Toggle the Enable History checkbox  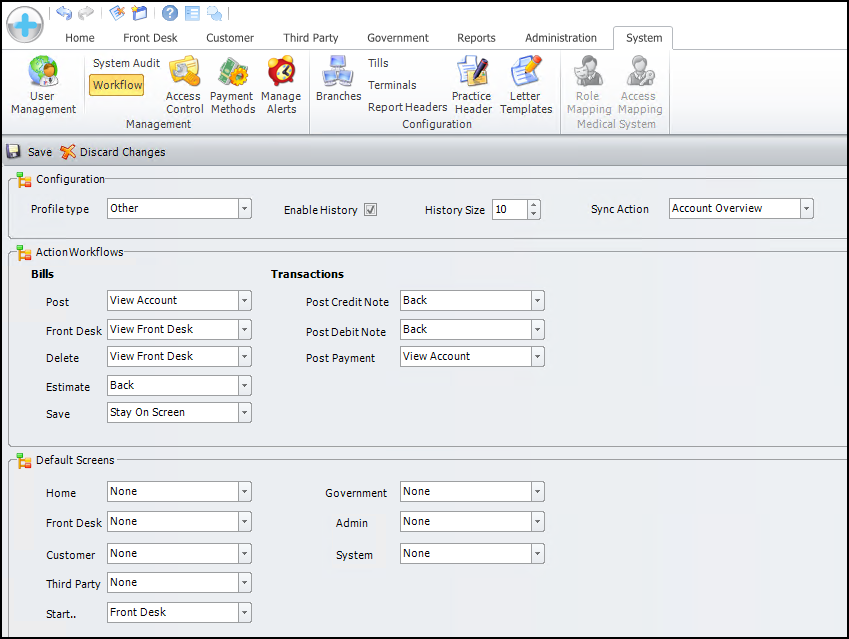click(371, 210)
